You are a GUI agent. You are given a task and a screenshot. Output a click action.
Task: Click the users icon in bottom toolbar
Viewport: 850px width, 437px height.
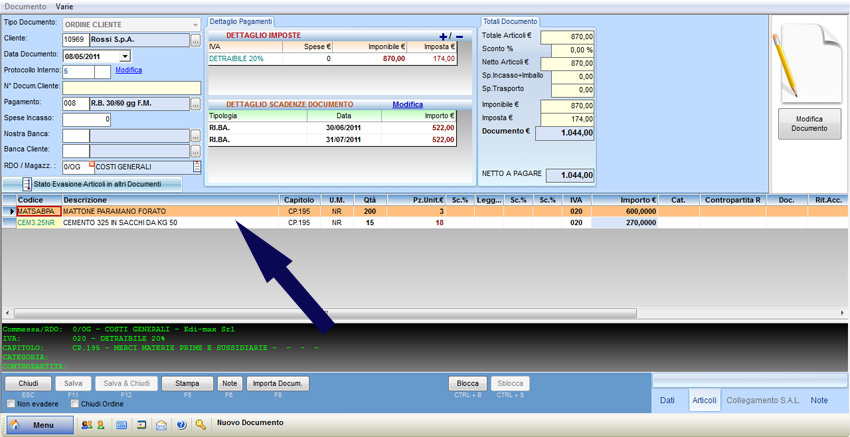coord(86,425)
